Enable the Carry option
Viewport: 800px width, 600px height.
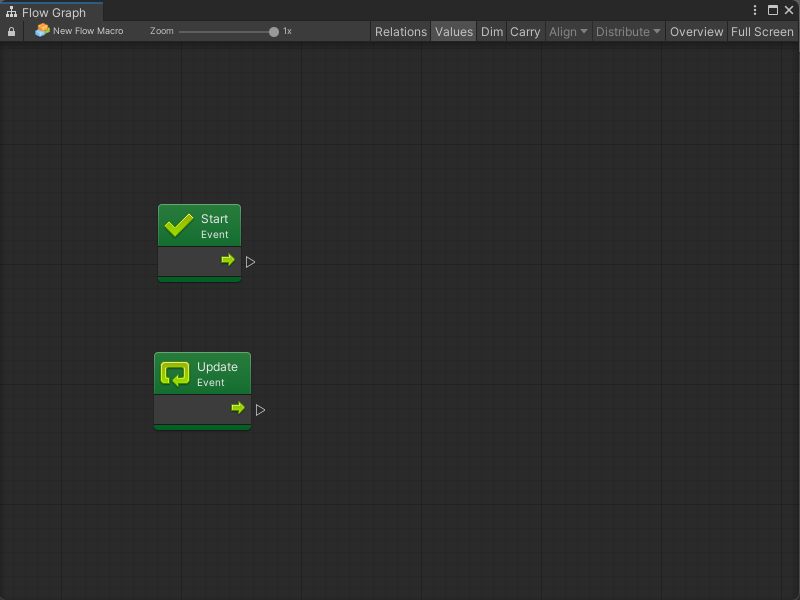[x=525, y=32]
